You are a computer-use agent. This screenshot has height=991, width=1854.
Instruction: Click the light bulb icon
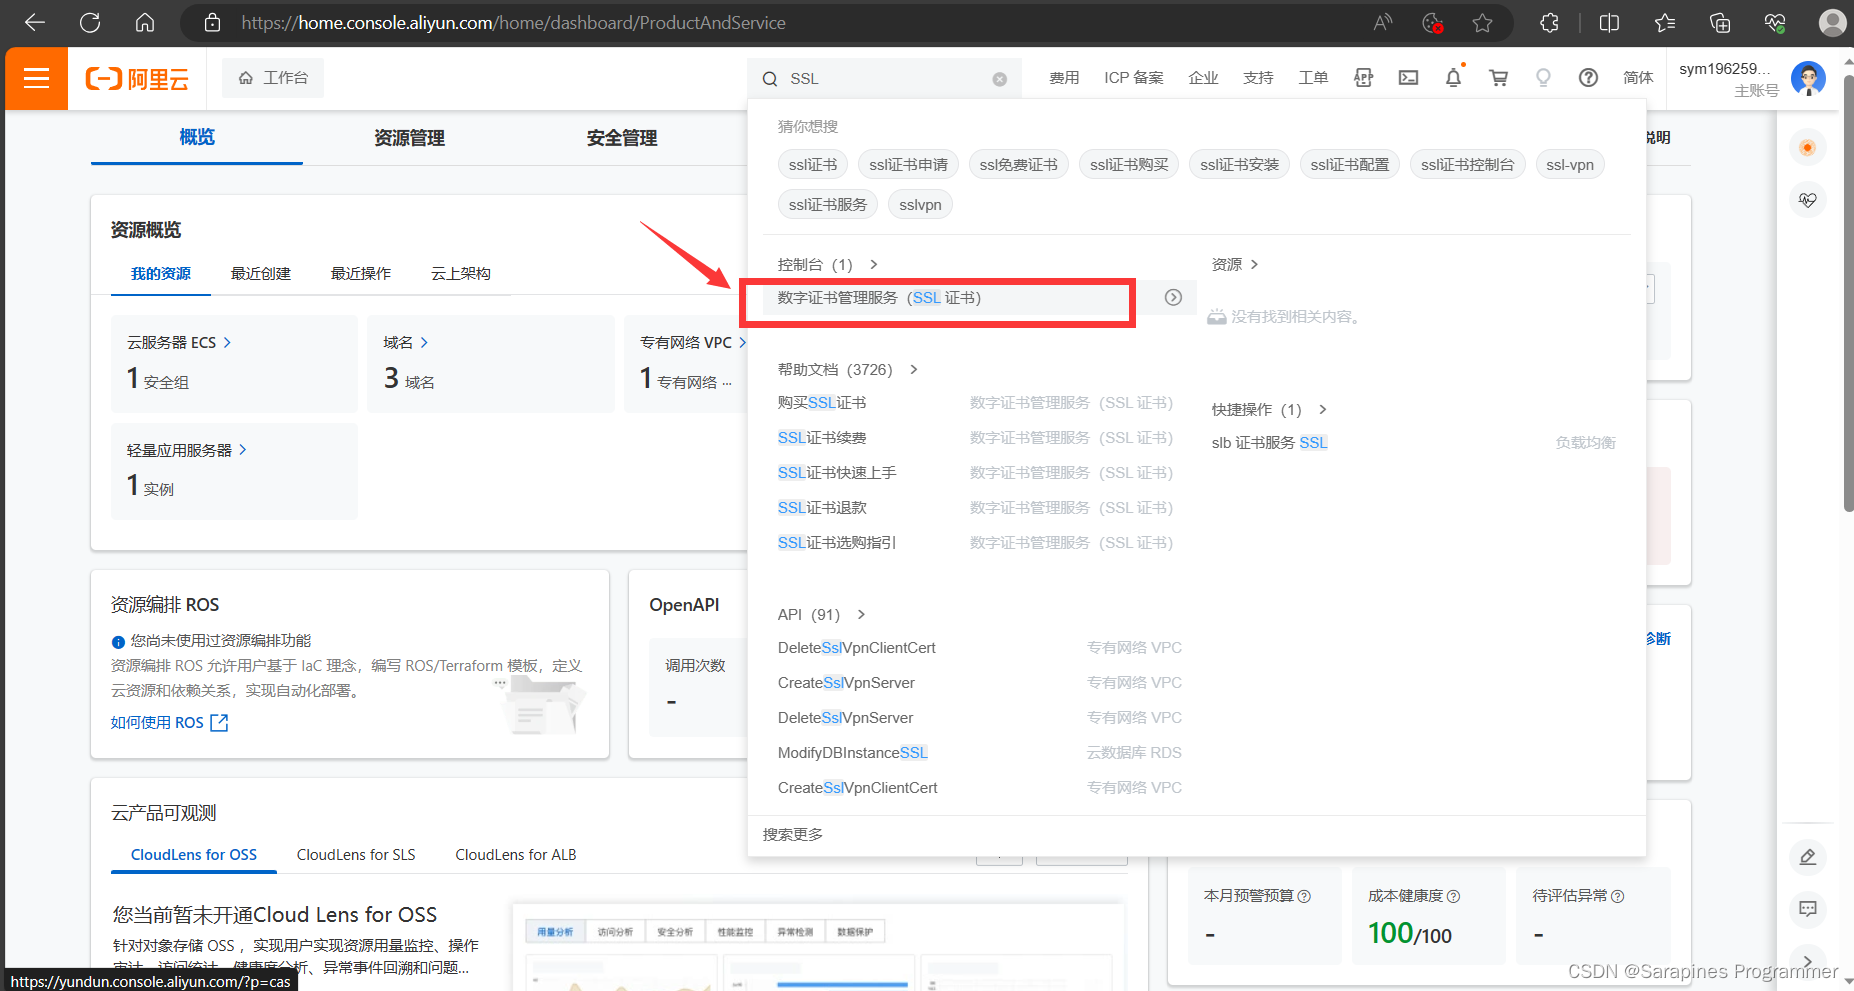coord(1543,78)
